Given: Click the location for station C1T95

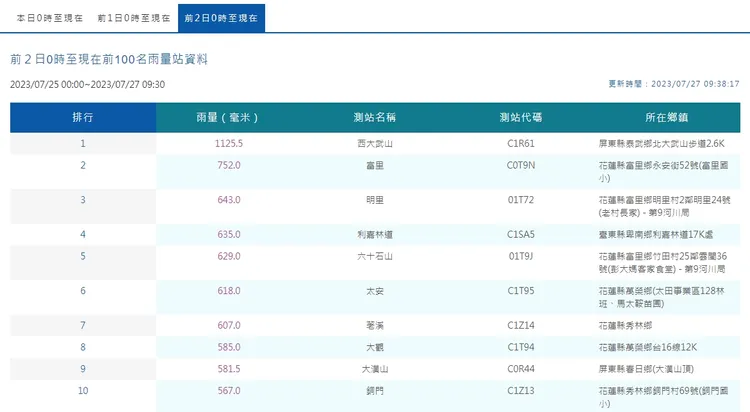Looking at the screenshot, I should 662,297.
